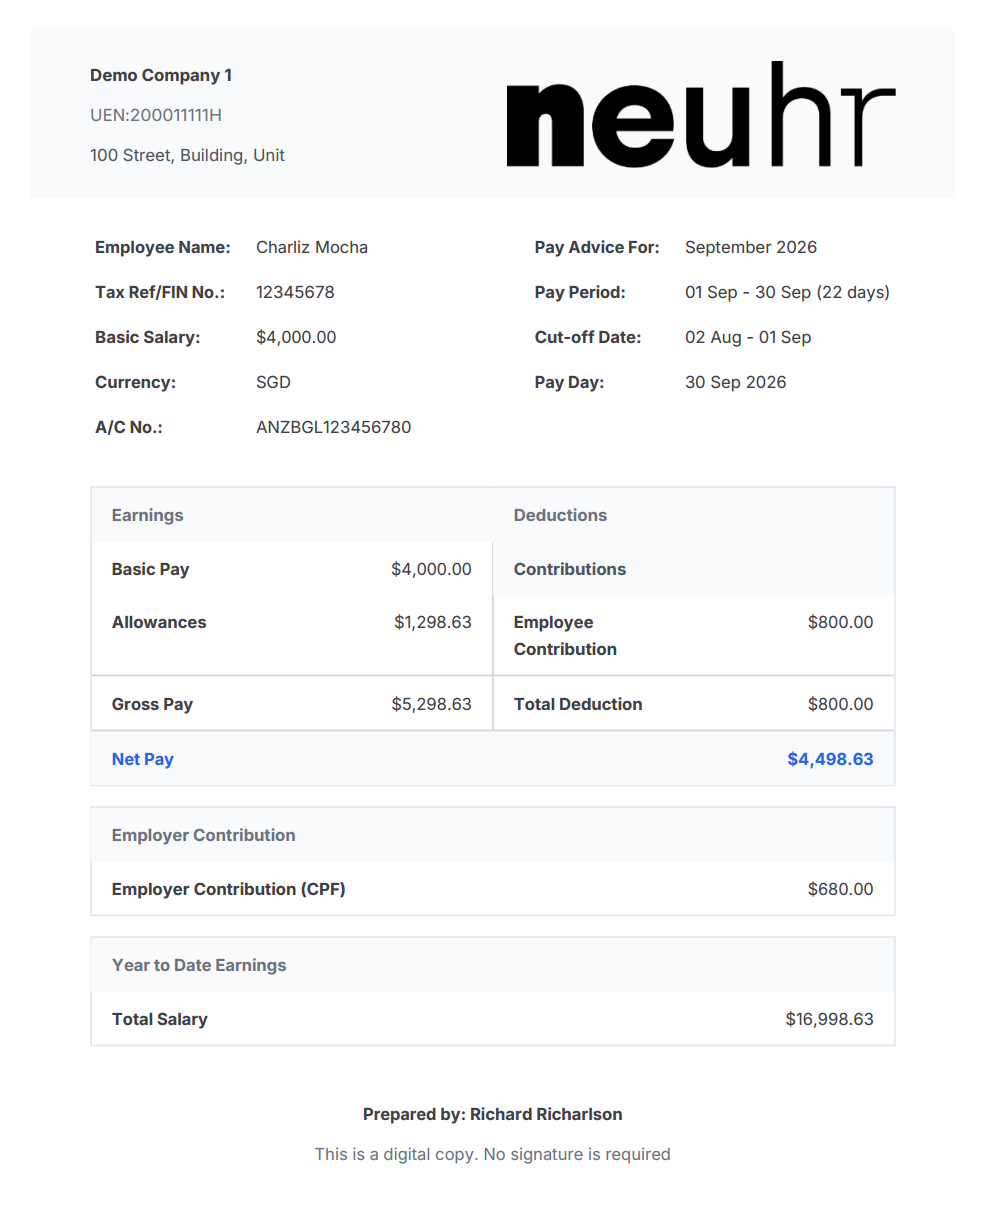Click the 'Cut-off Date:' label
The width and height of the screenshot is (985, 1213).
click(588, 337)
